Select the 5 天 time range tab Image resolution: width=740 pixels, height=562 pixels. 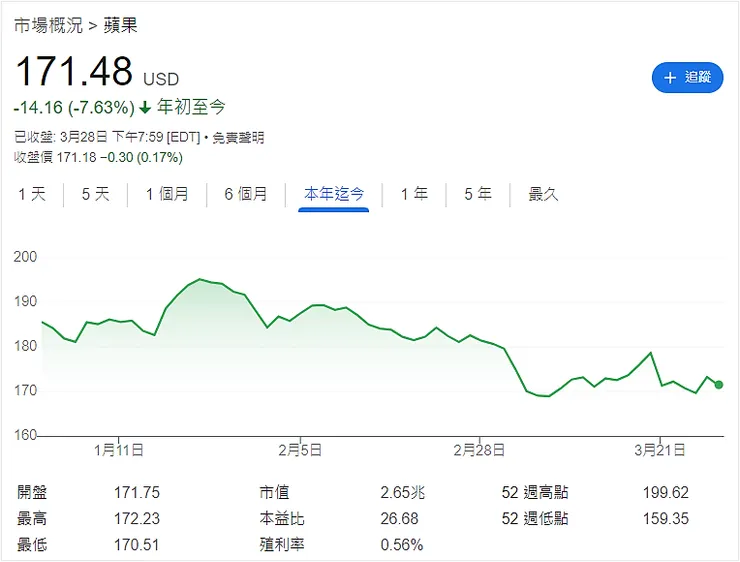[x=95, y=194]
